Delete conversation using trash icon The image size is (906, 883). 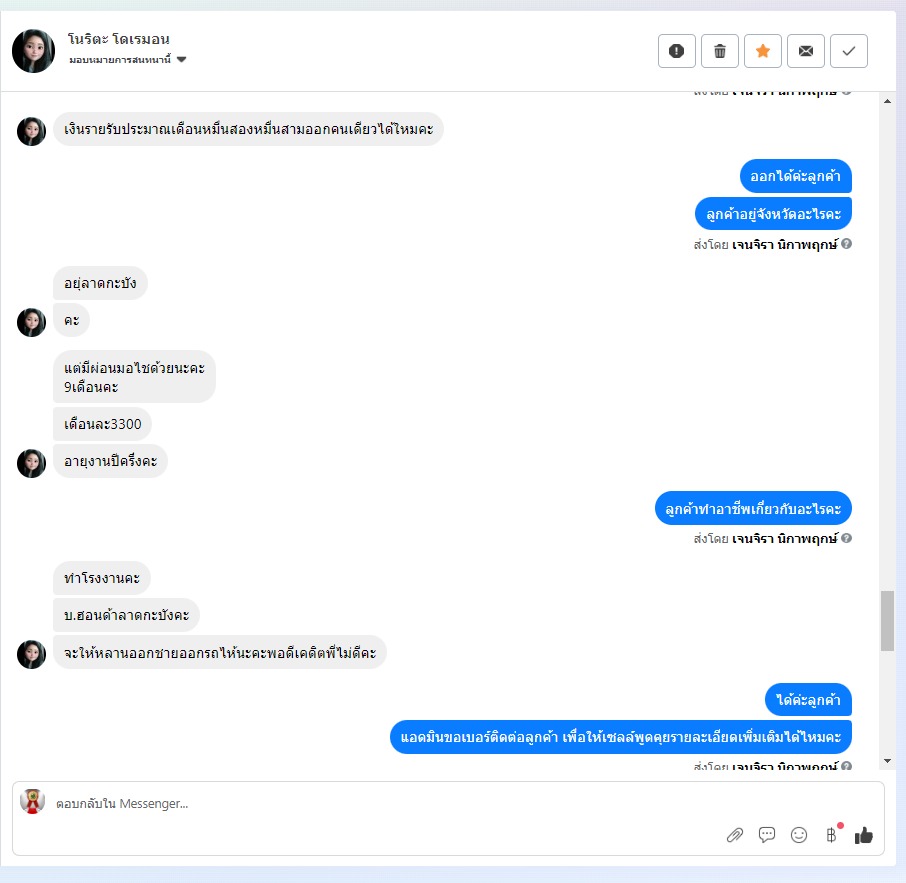(719, 51)
